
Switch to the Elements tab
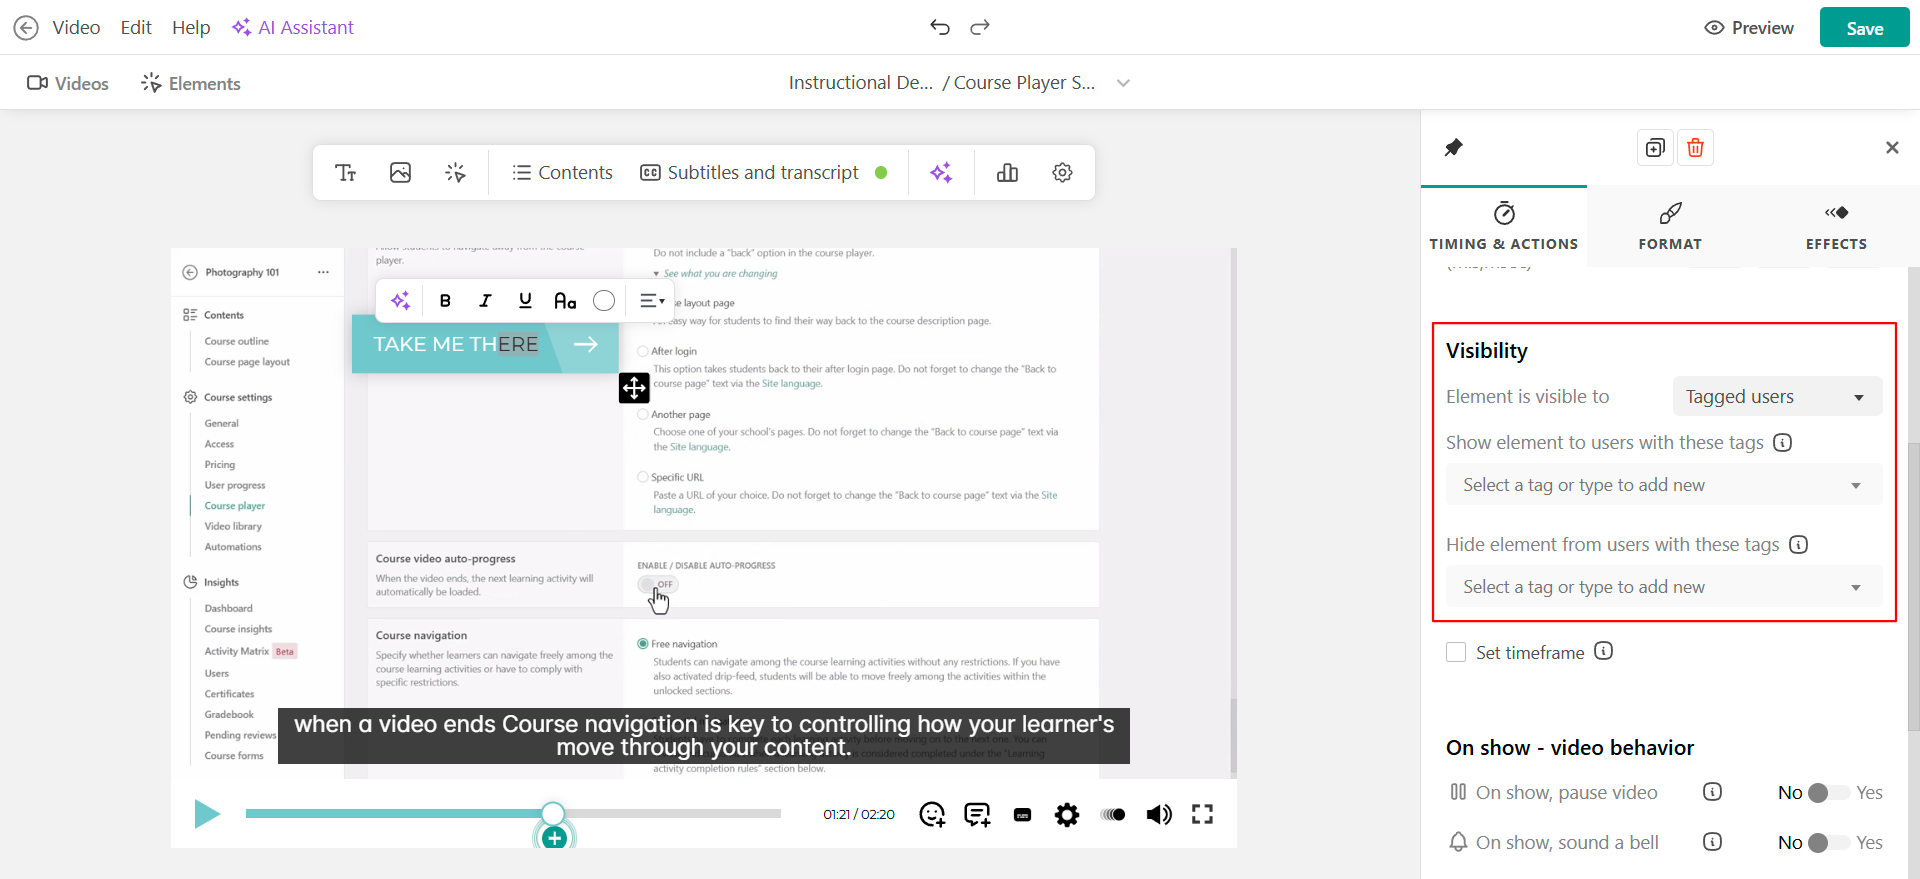190,83
